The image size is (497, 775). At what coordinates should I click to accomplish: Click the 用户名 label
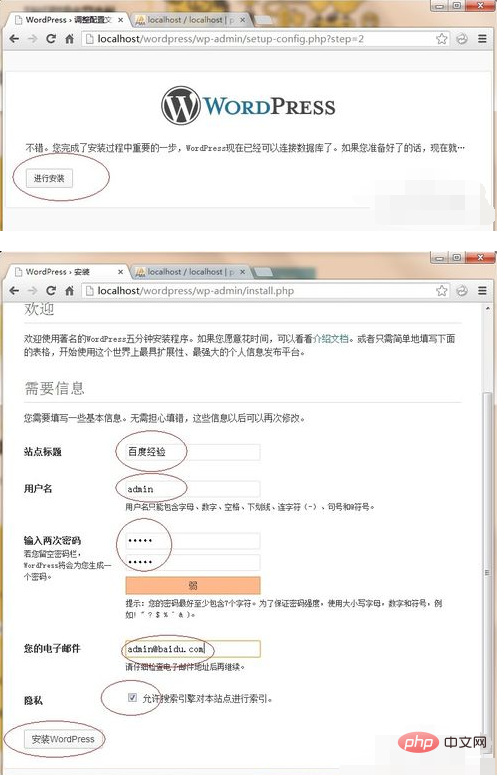click(38, 488)
